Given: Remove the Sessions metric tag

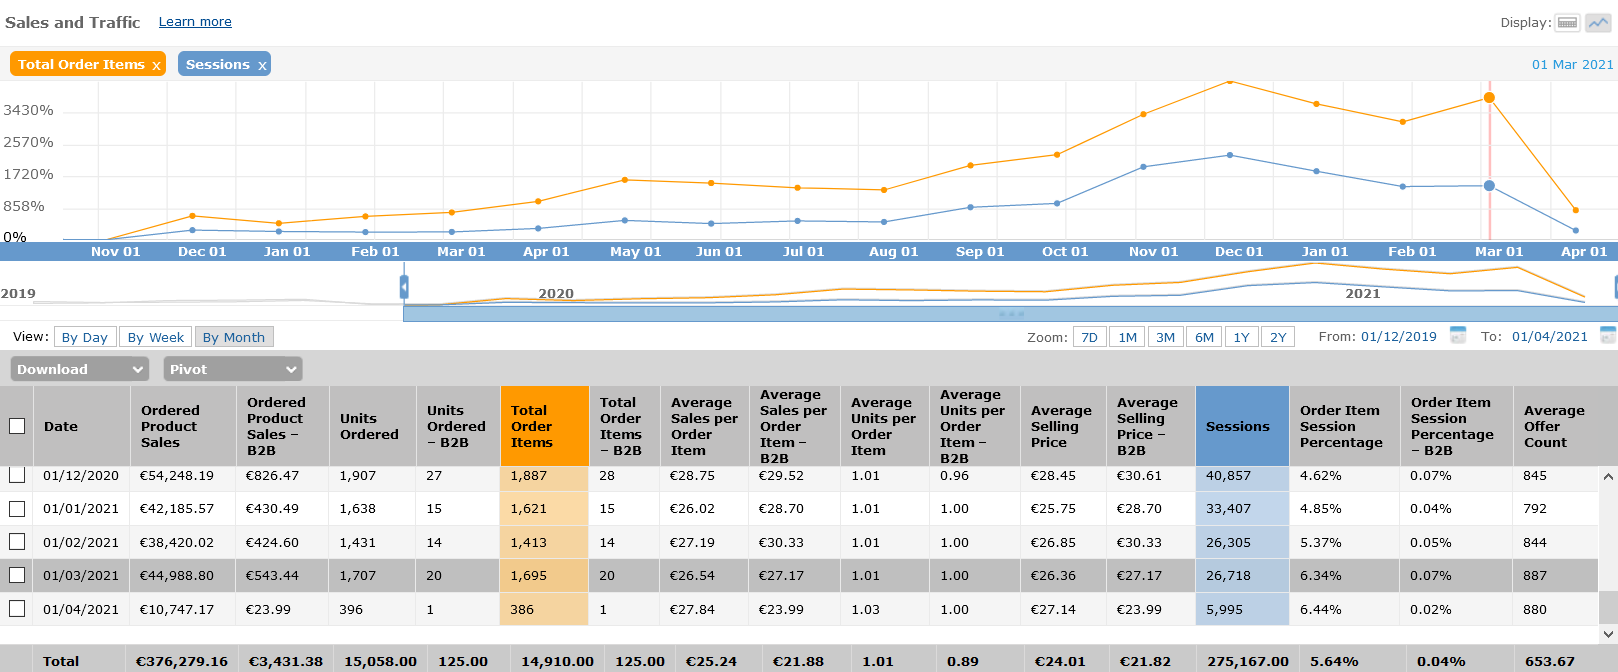Looking at the screenshot, I should (262, 65).
